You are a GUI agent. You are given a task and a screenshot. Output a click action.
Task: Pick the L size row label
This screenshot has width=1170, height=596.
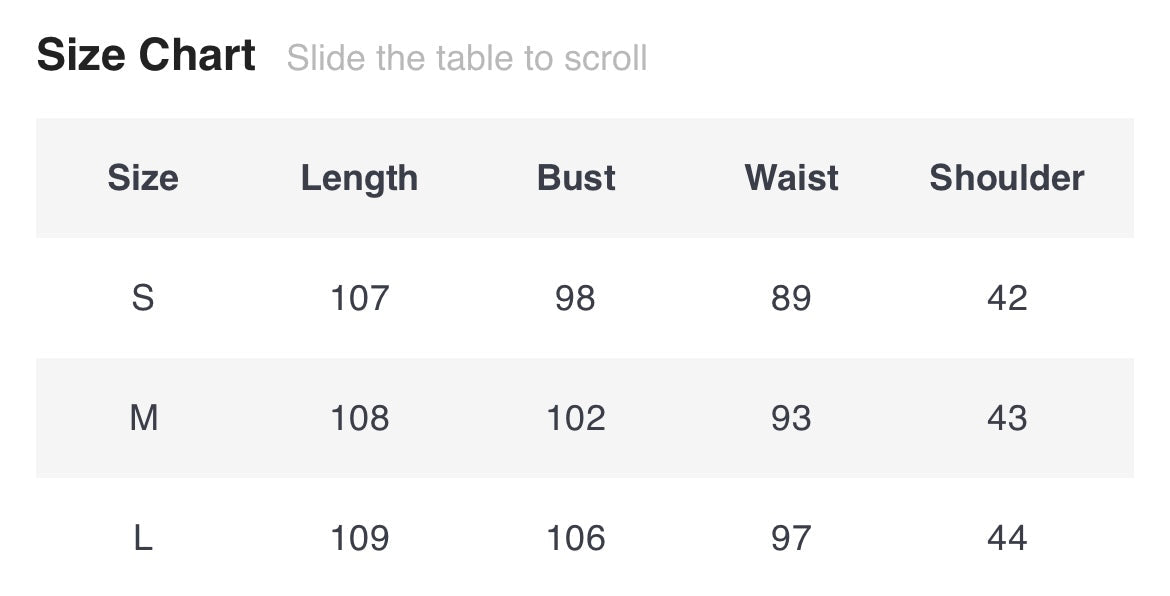143,539
